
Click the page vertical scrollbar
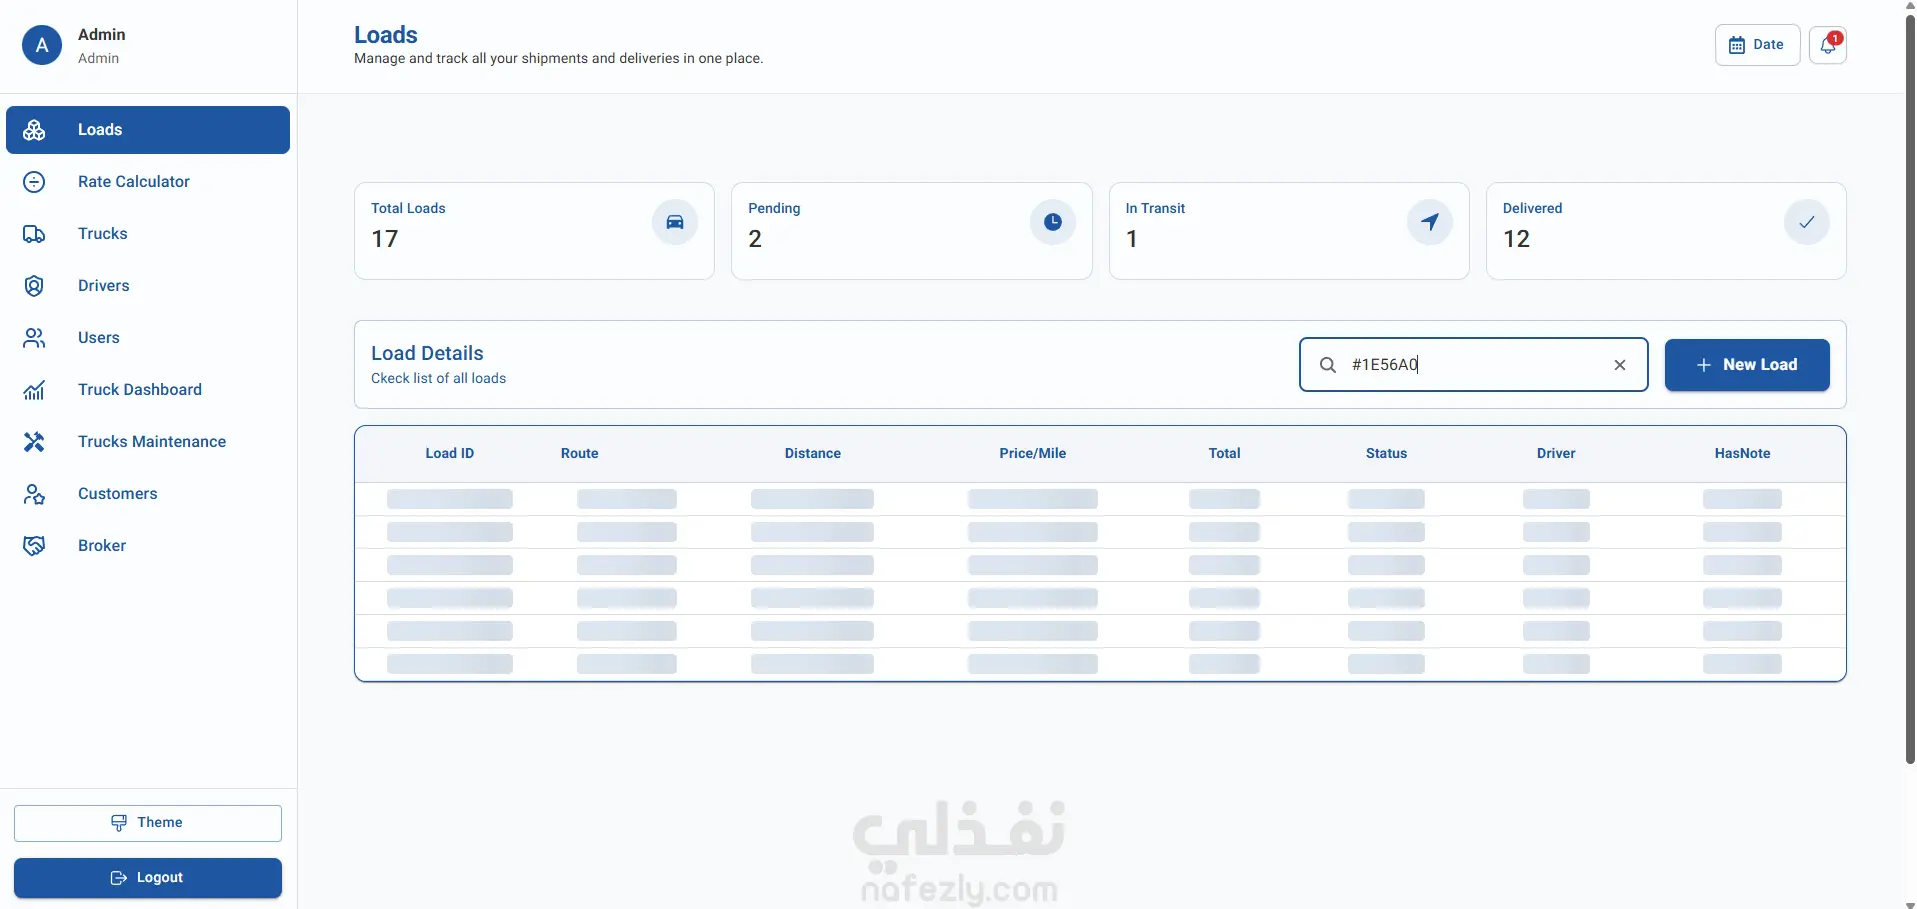click(x=1910, y=390)
